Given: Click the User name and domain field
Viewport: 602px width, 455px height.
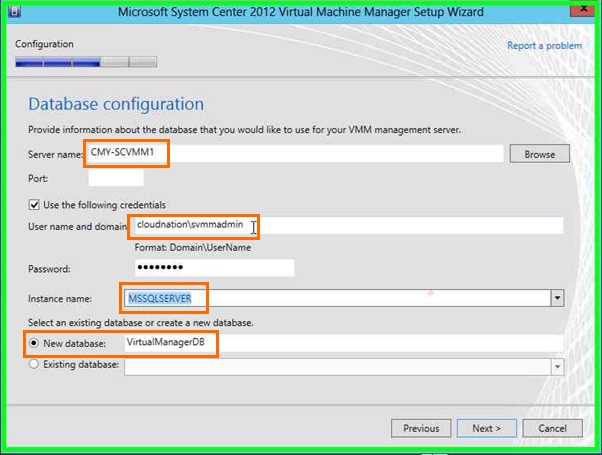Looking at the screenshot, I should (349, 225).
